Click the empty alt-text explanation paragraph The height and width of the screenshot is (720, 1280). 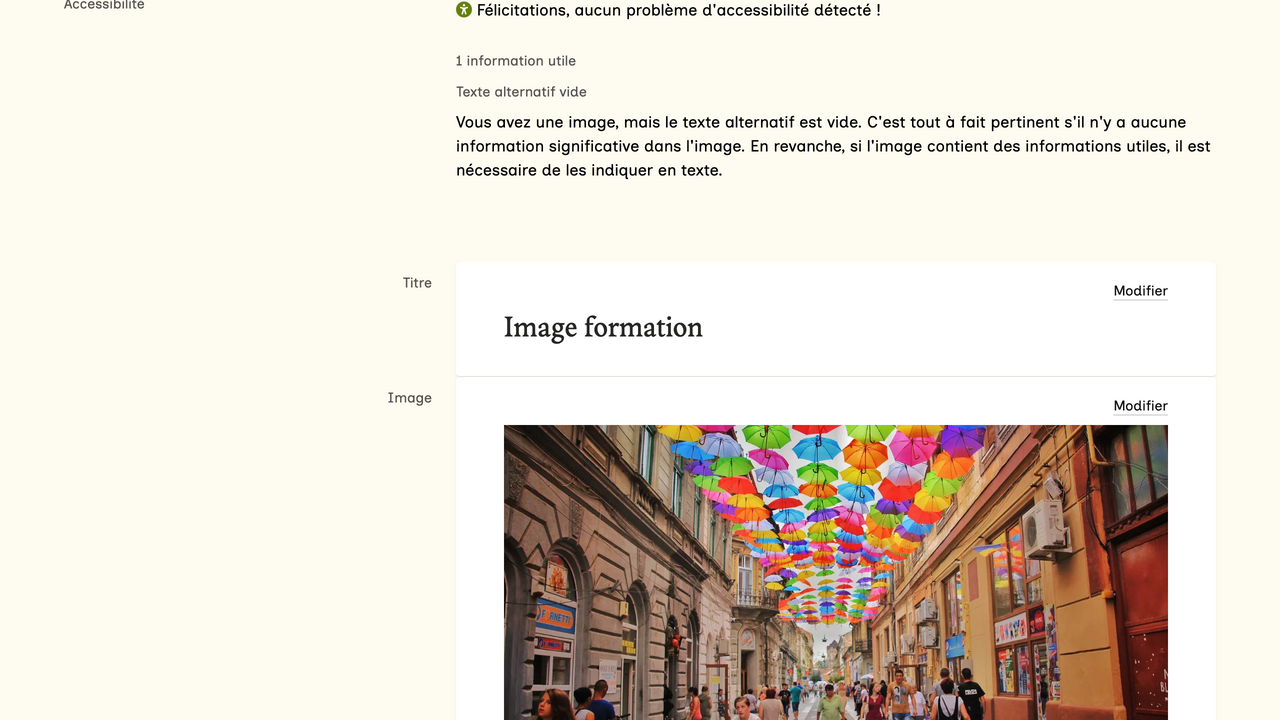click(833, 146)
